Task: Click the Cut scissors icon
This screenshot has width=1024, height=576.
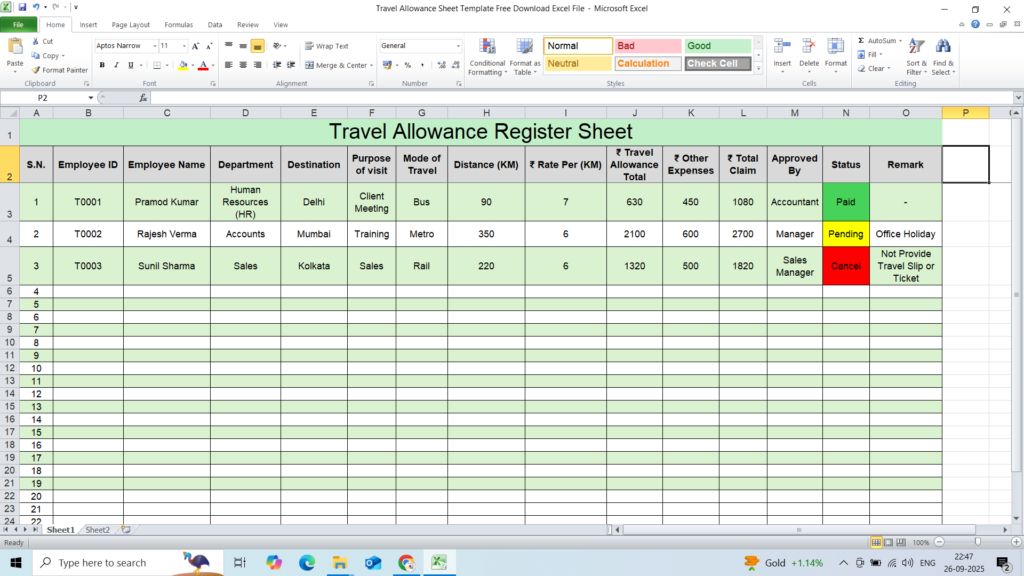Action: pyautogui.click(x=36, y=42)
